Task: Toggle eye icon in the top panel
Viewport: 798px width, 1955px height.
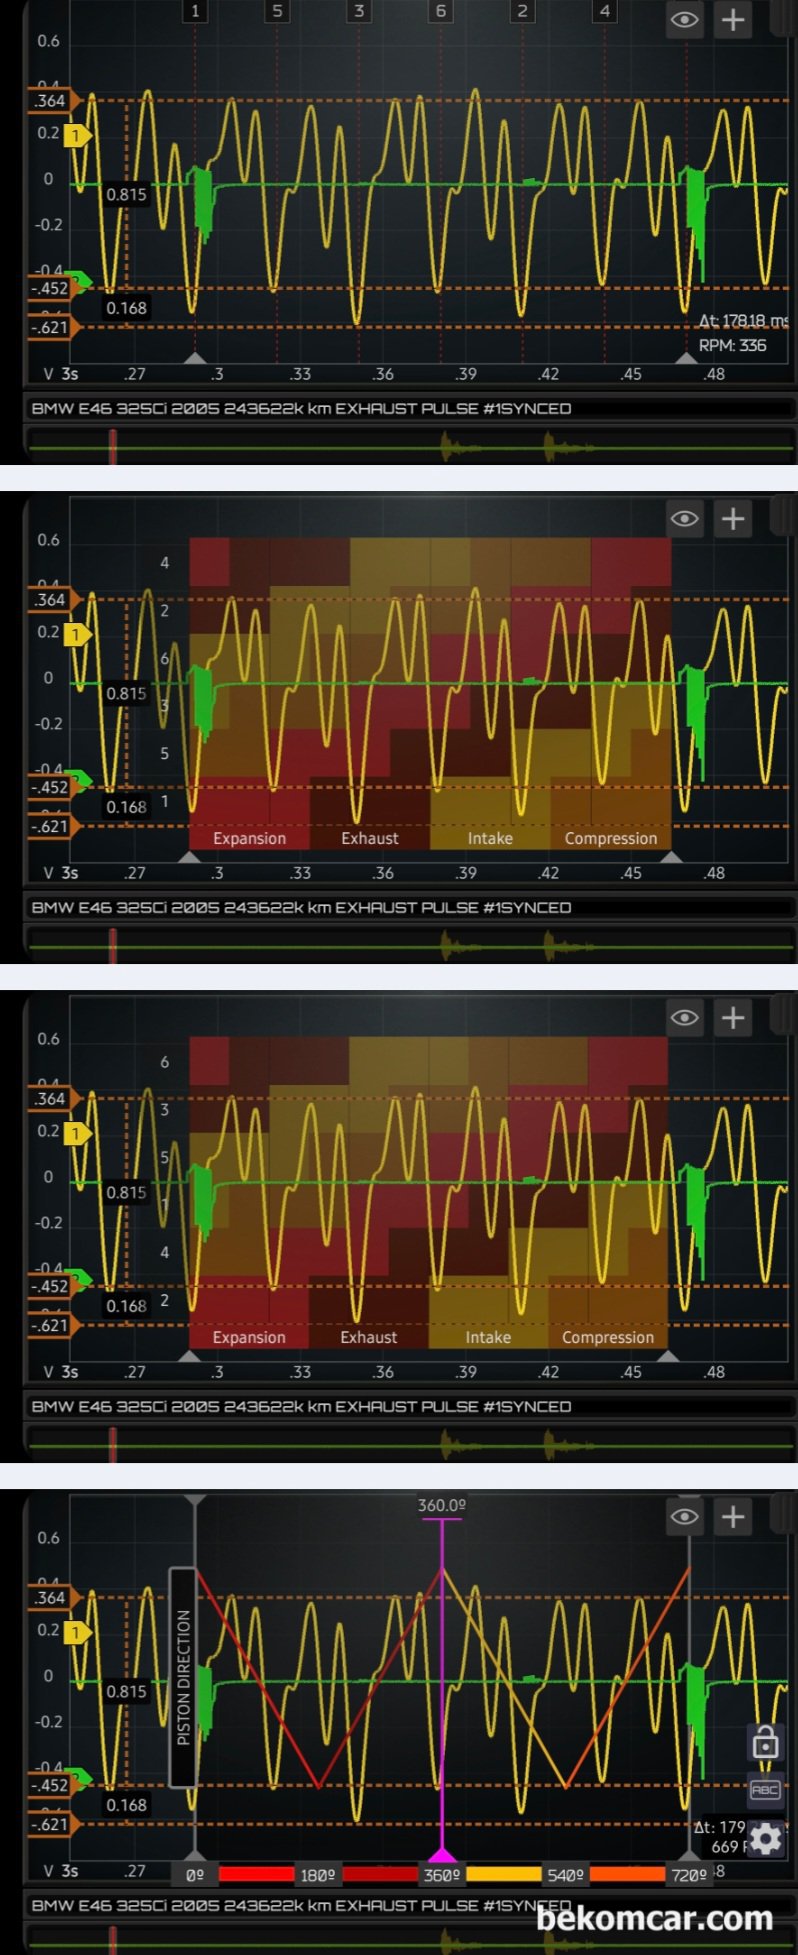Action: pos(685,20)
